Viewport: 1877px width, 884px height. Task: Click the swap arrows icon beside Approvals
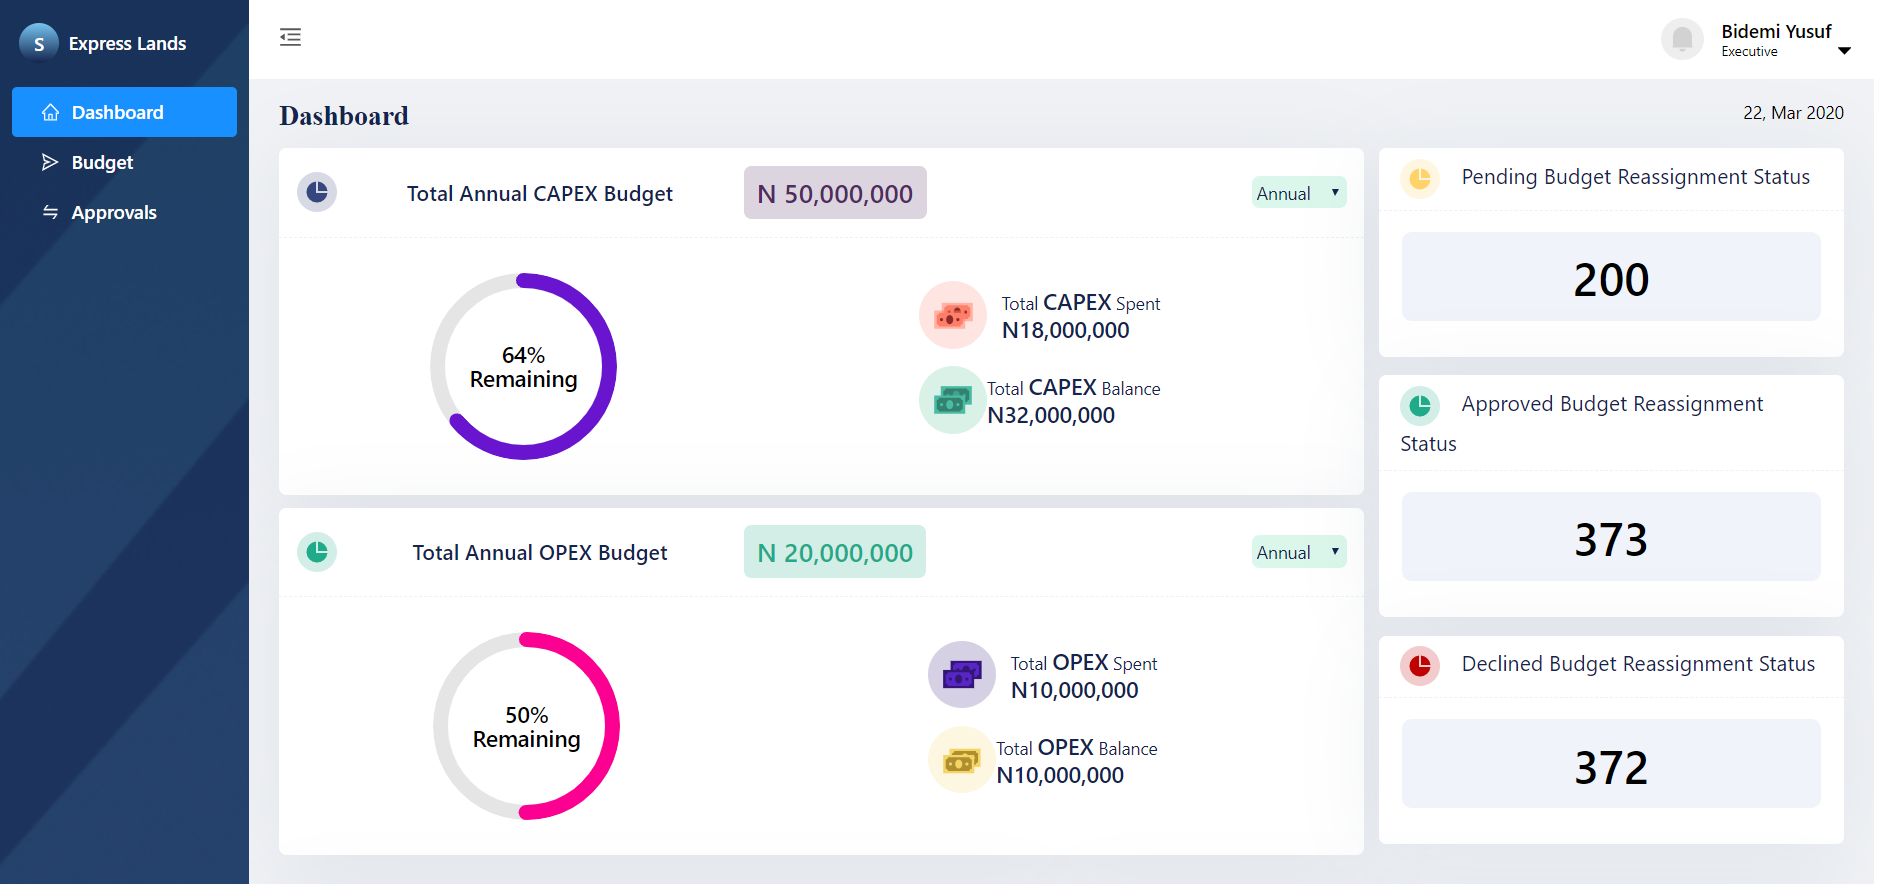coord(50,212)
